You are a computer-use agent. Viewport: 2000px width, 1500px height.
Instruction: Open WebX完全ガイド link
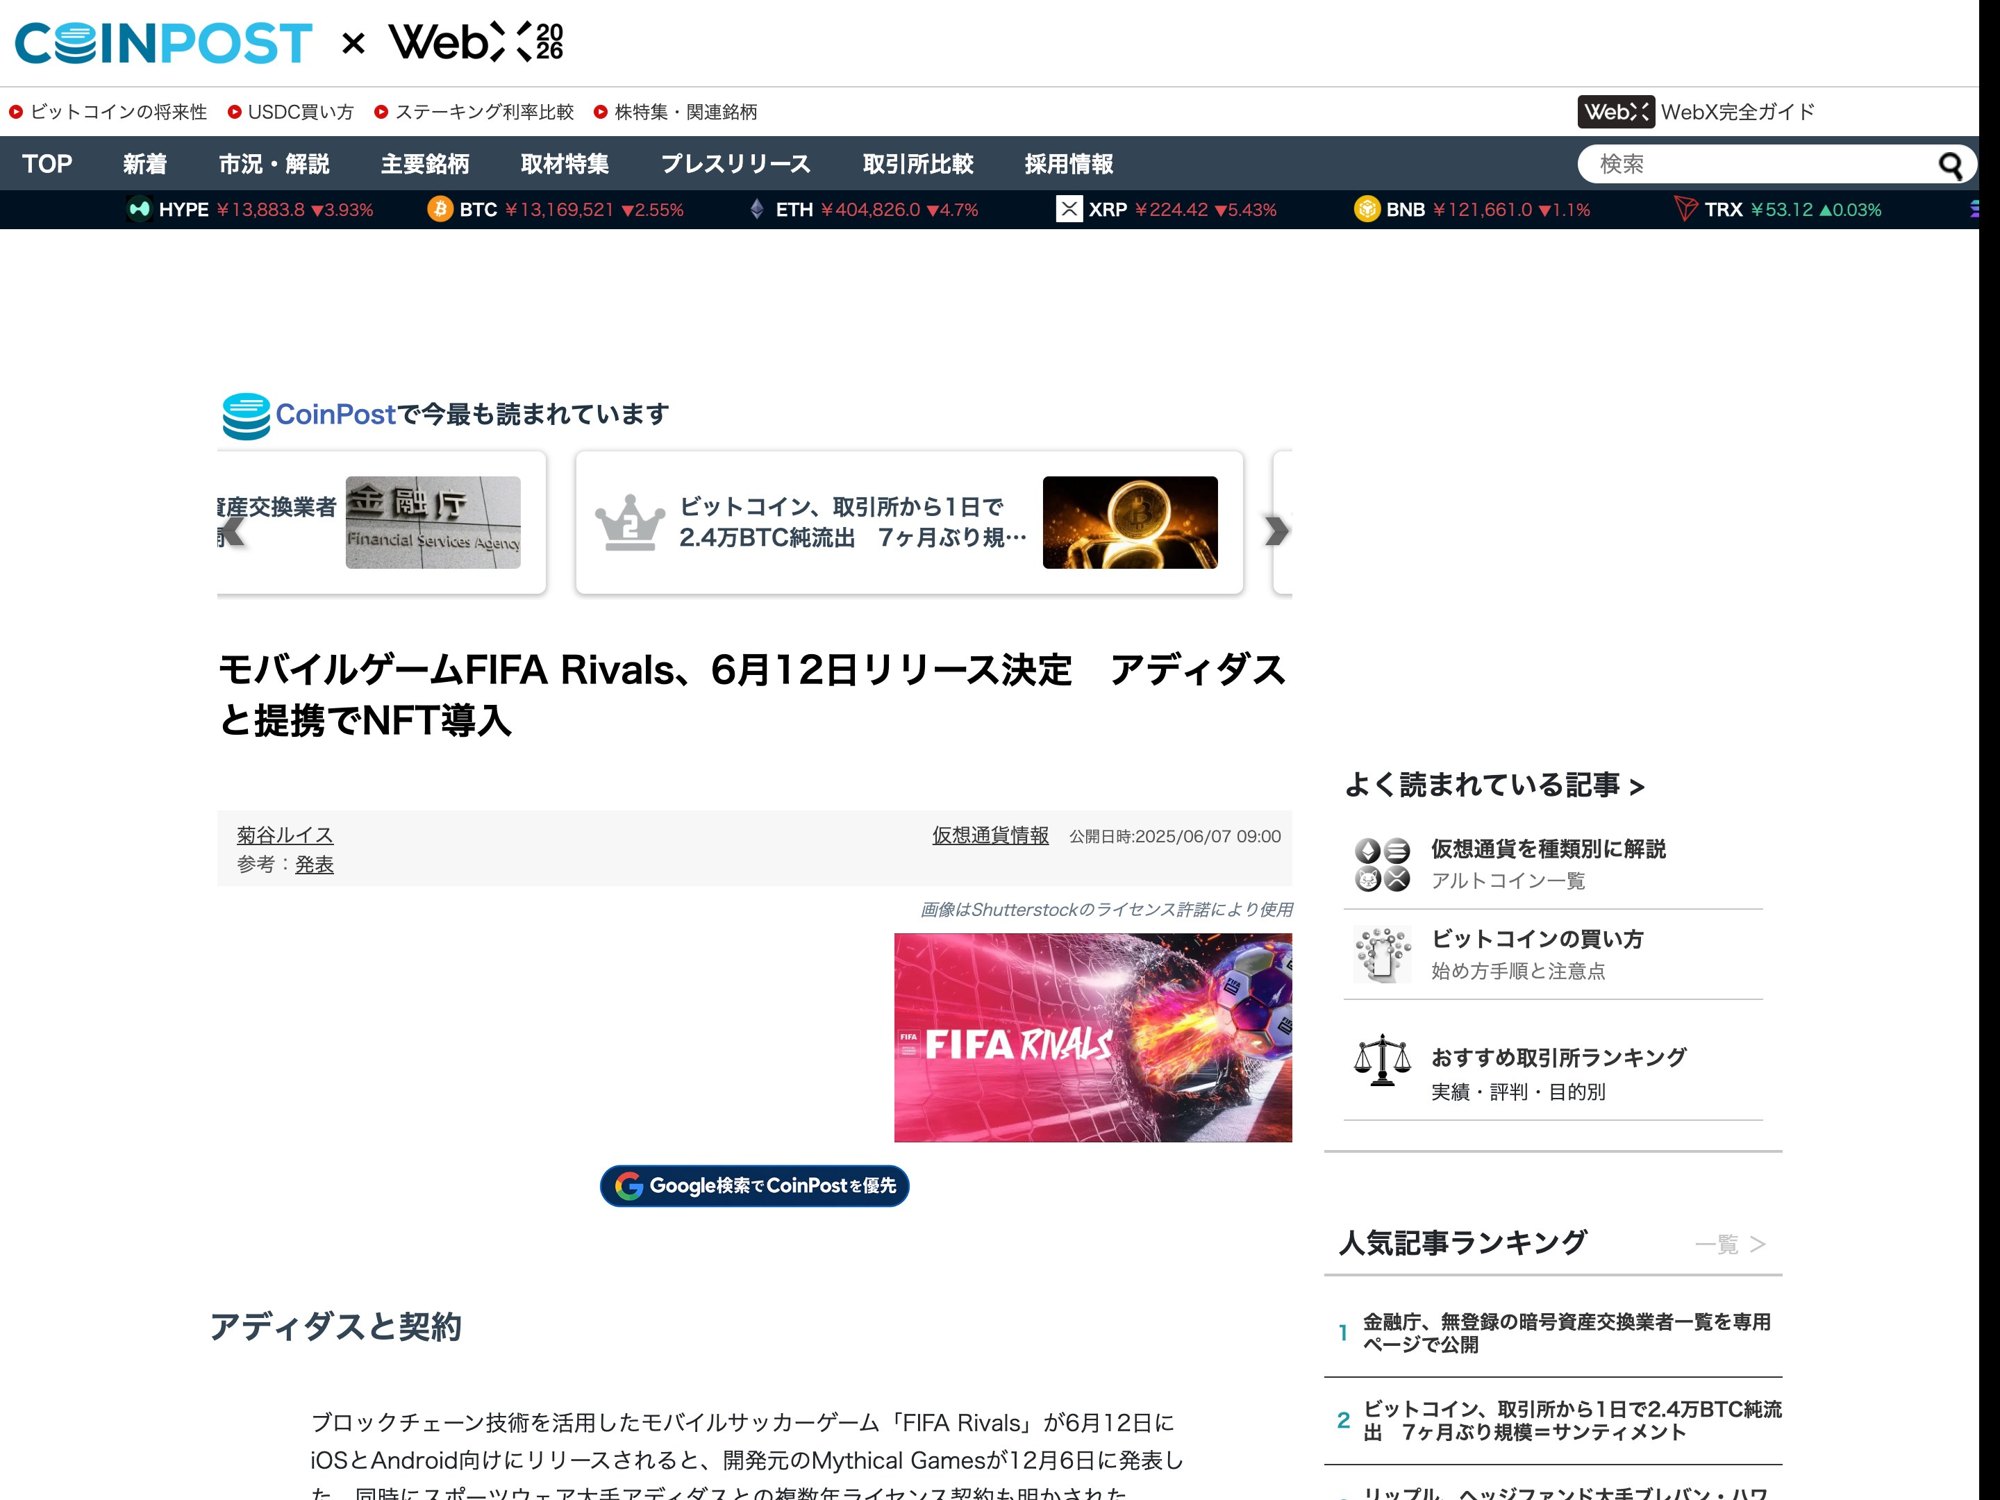pos(1738,112)
